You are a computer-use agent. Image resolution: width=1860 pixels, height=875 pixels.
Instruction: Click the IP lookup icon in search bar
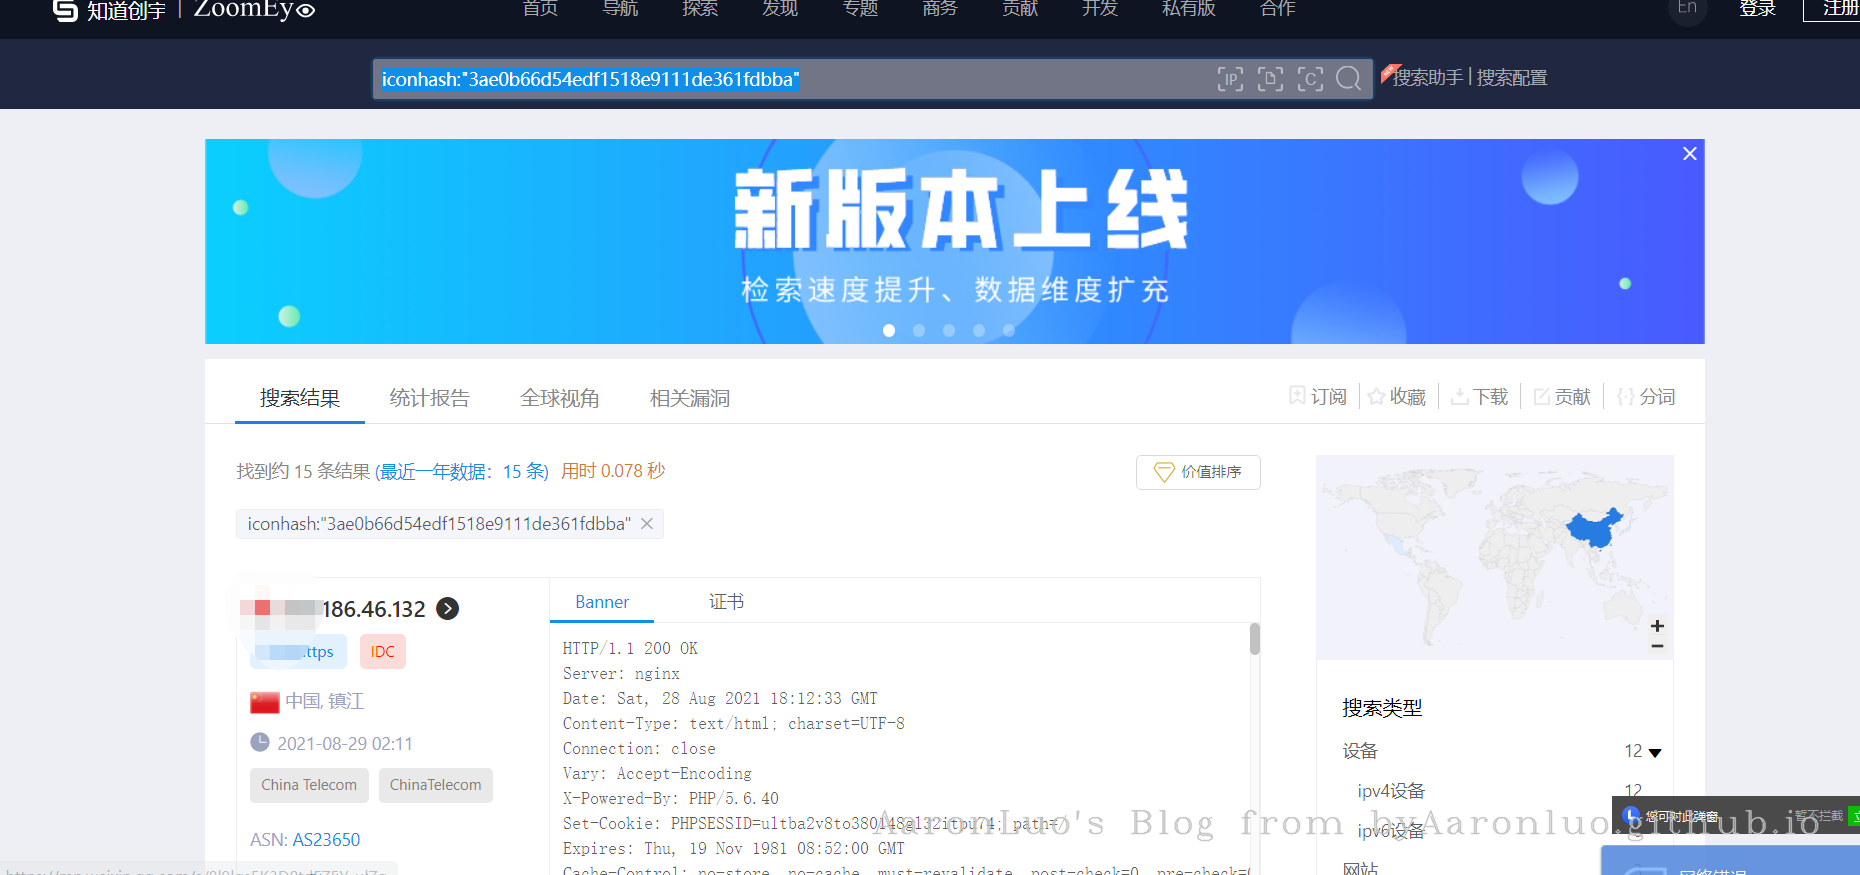pyautogui.click(x=1230, y=79)
